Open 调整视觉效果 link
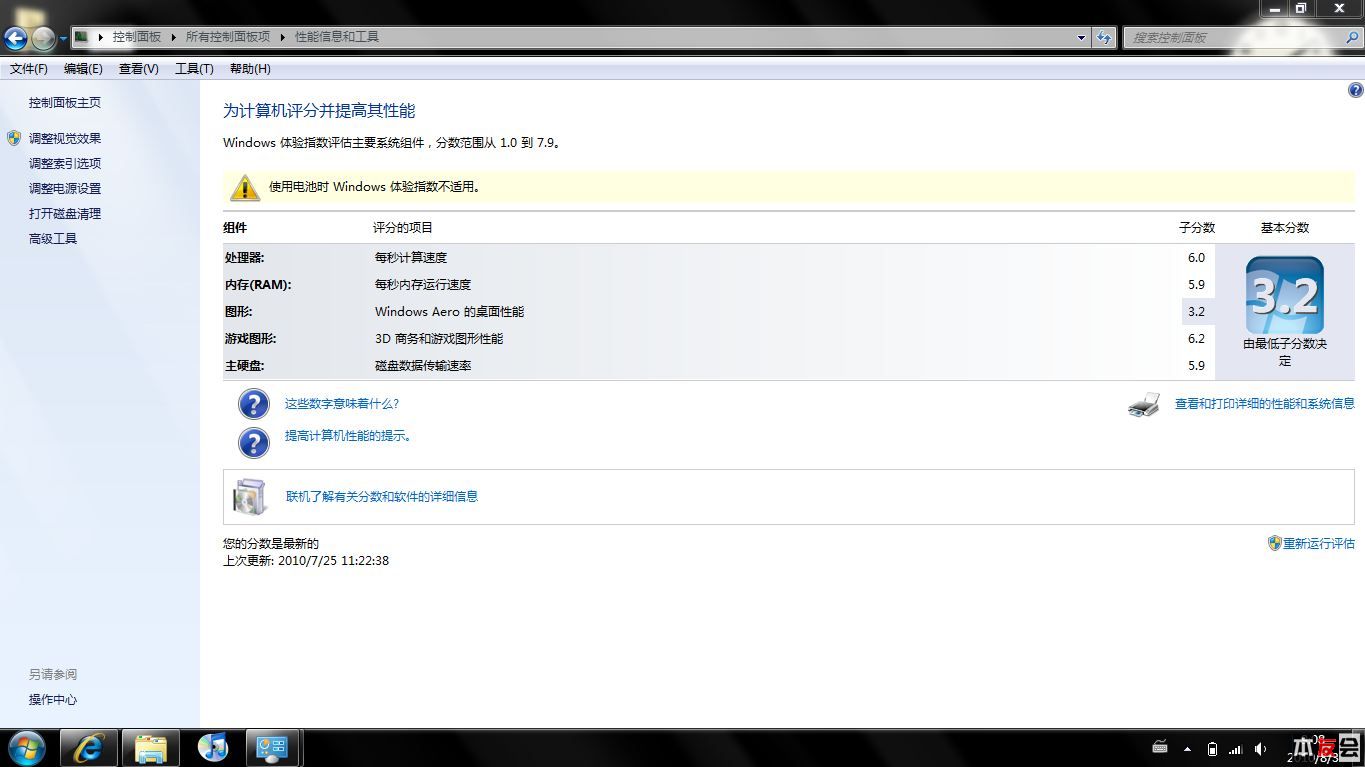 (65, 138)
